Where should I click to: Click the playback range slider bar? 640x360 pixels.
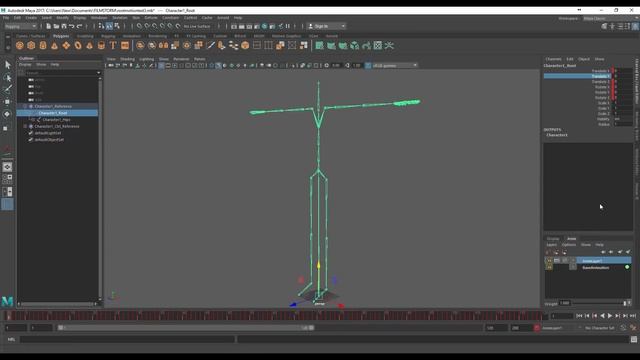(x=186, y=328)
